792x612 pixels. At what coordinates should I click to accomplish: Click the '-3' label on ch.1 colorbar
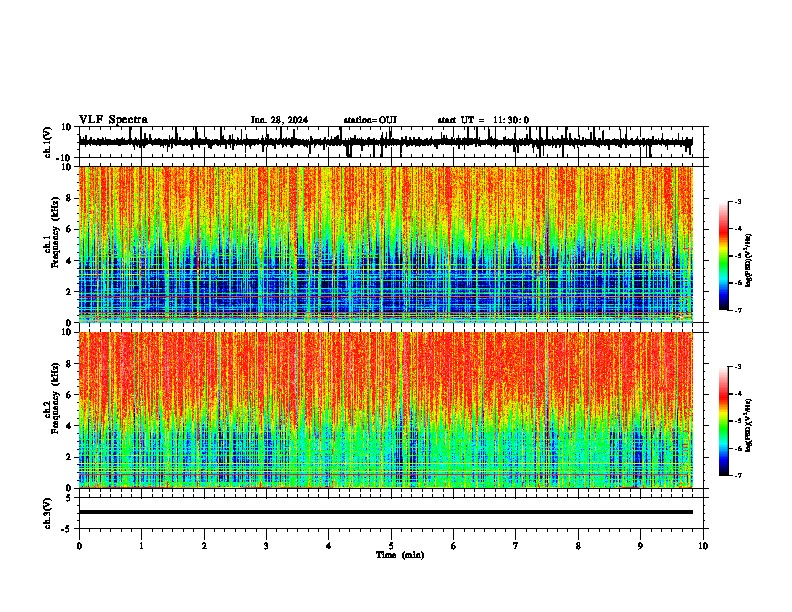pyautogui.click(x=738, y=201)
